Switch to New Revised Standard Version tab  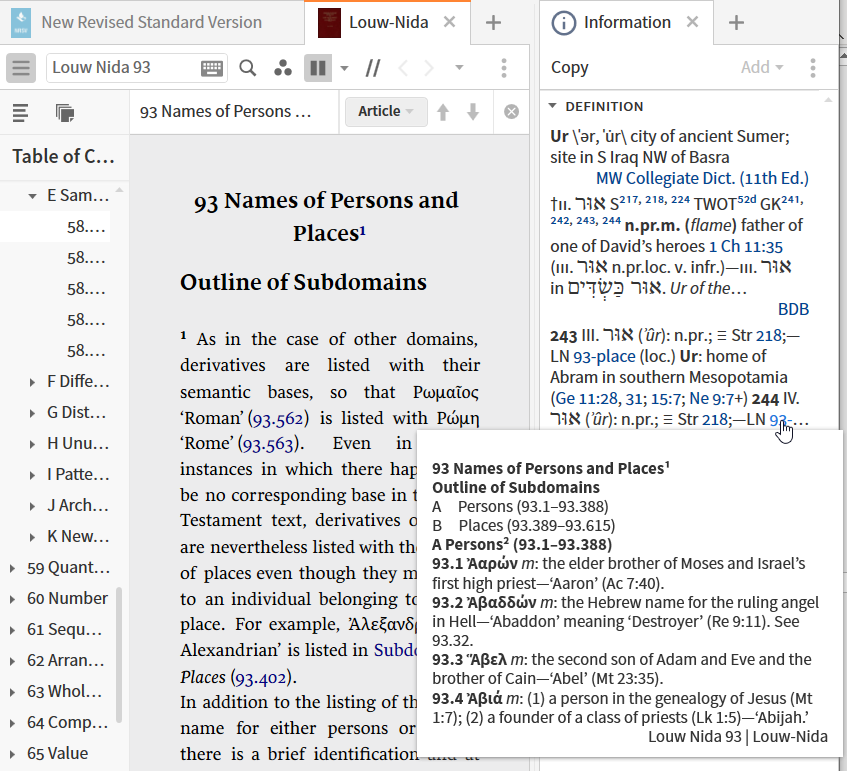pos(151,22)
